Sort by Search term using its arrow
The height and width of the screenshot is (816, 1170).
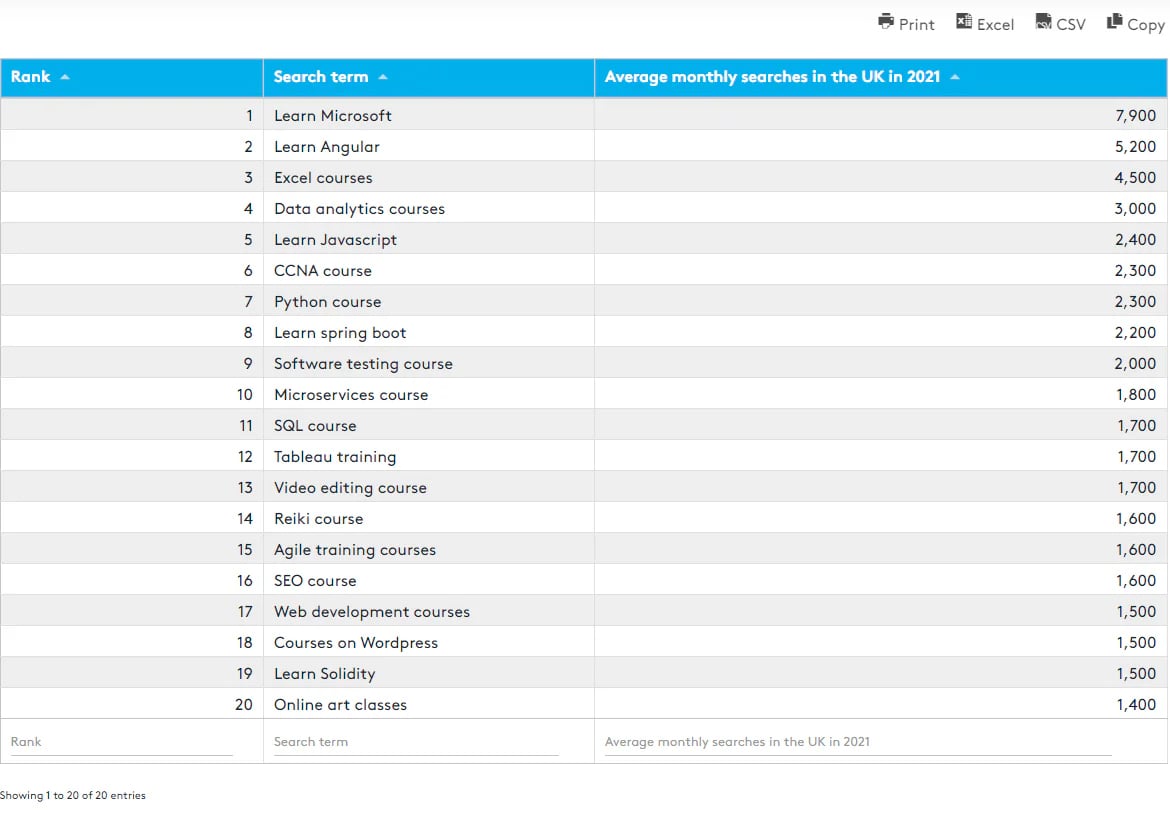pos(383,77)
